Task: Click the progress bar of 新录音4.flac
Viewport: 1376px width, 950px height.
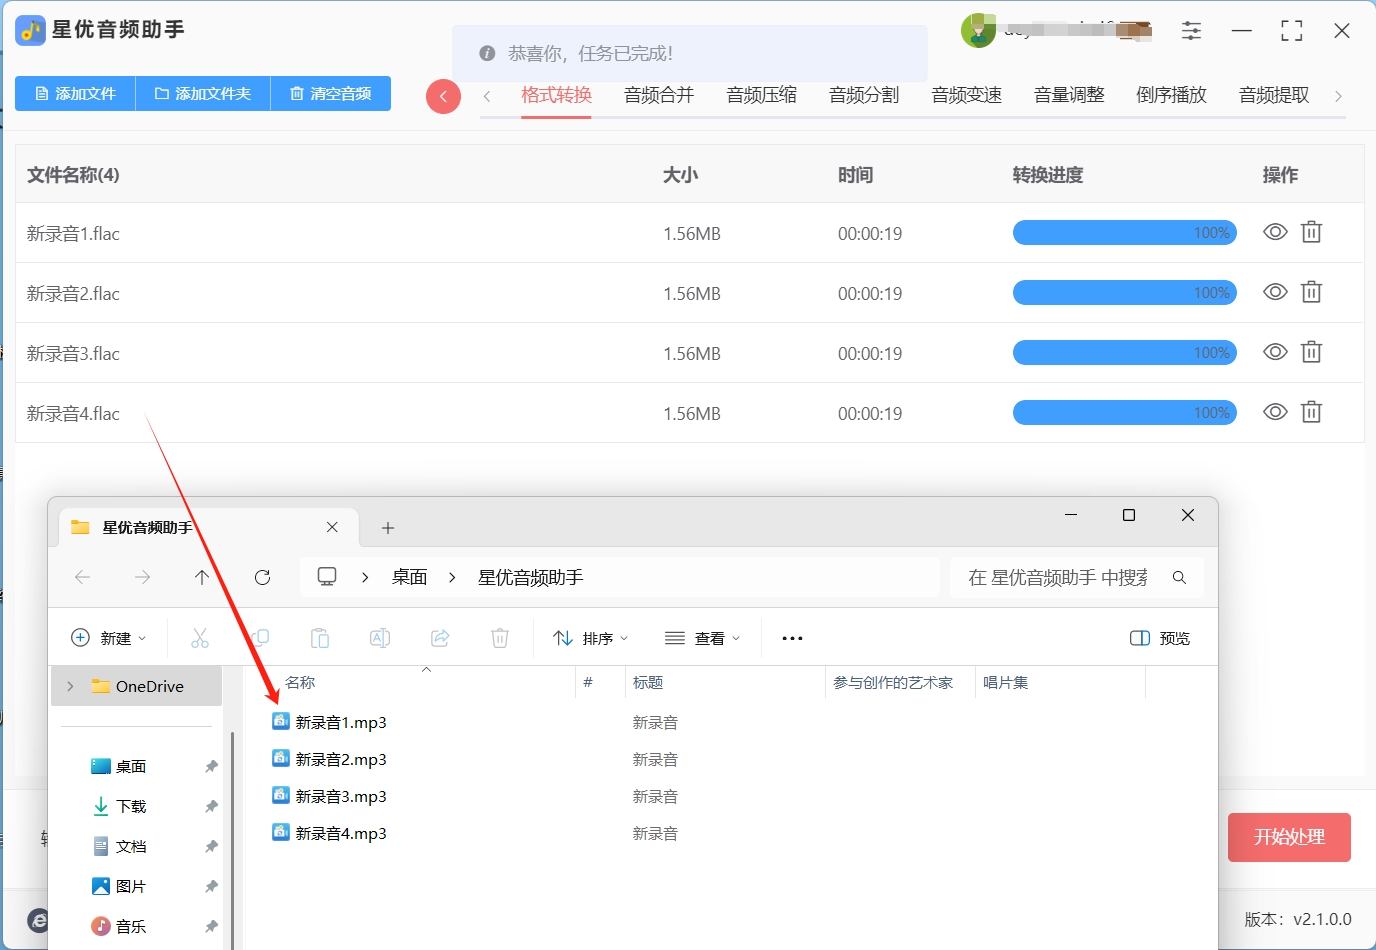Action: 1125,413
